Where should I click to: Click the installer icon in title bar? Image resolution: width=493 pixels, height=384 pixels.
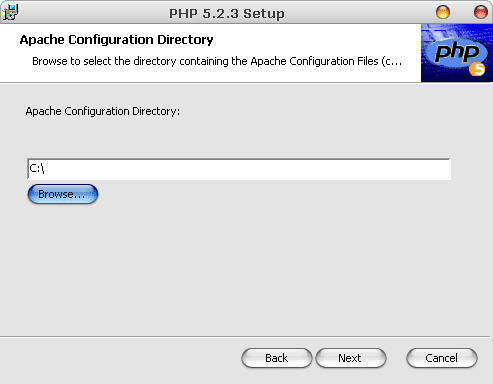pos(10,12)
